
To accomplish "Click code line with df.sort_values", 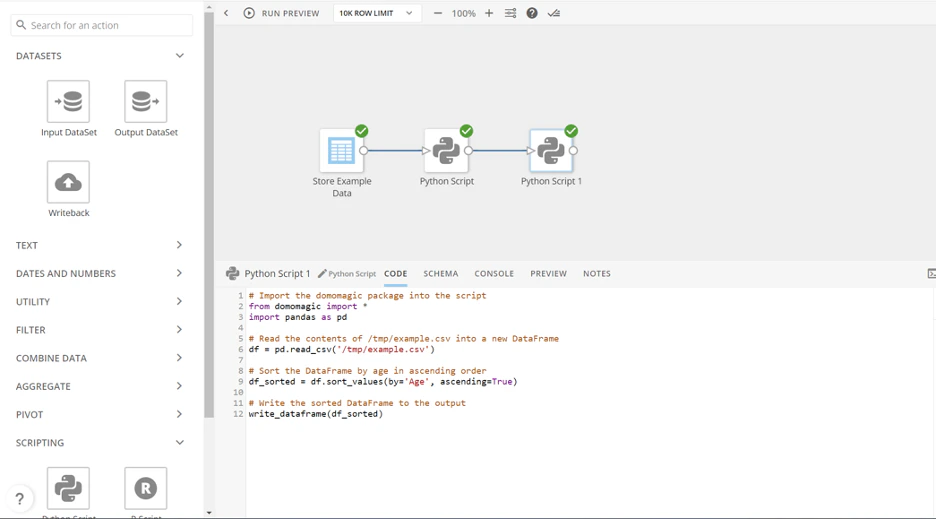I will (383, 381).
